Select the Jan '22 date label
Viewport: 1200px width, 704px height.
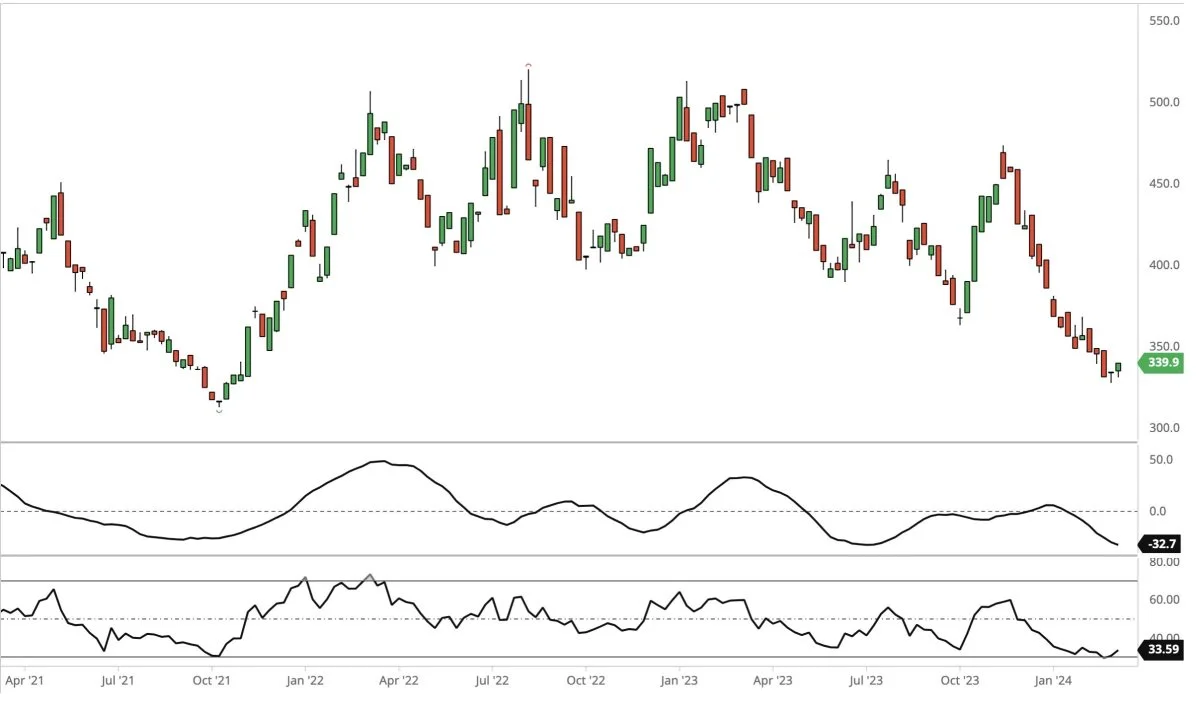point(305,681)
